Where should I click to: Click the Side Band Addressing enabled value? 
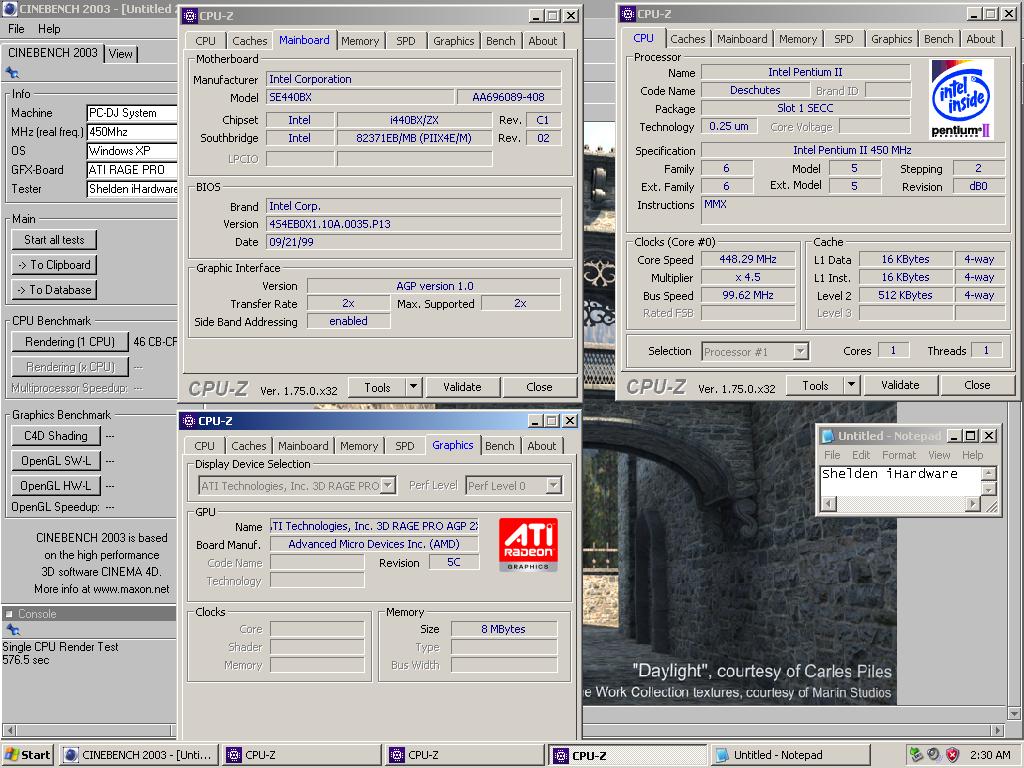click(349, 321)
